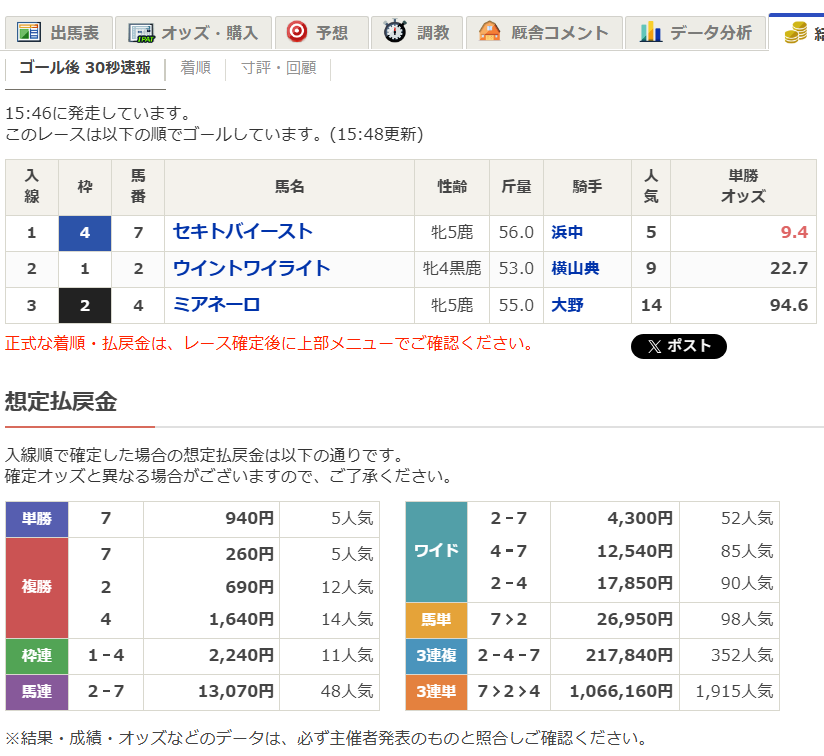Click the 牝4黒鹿 age cell

click(x=452, y=268)
